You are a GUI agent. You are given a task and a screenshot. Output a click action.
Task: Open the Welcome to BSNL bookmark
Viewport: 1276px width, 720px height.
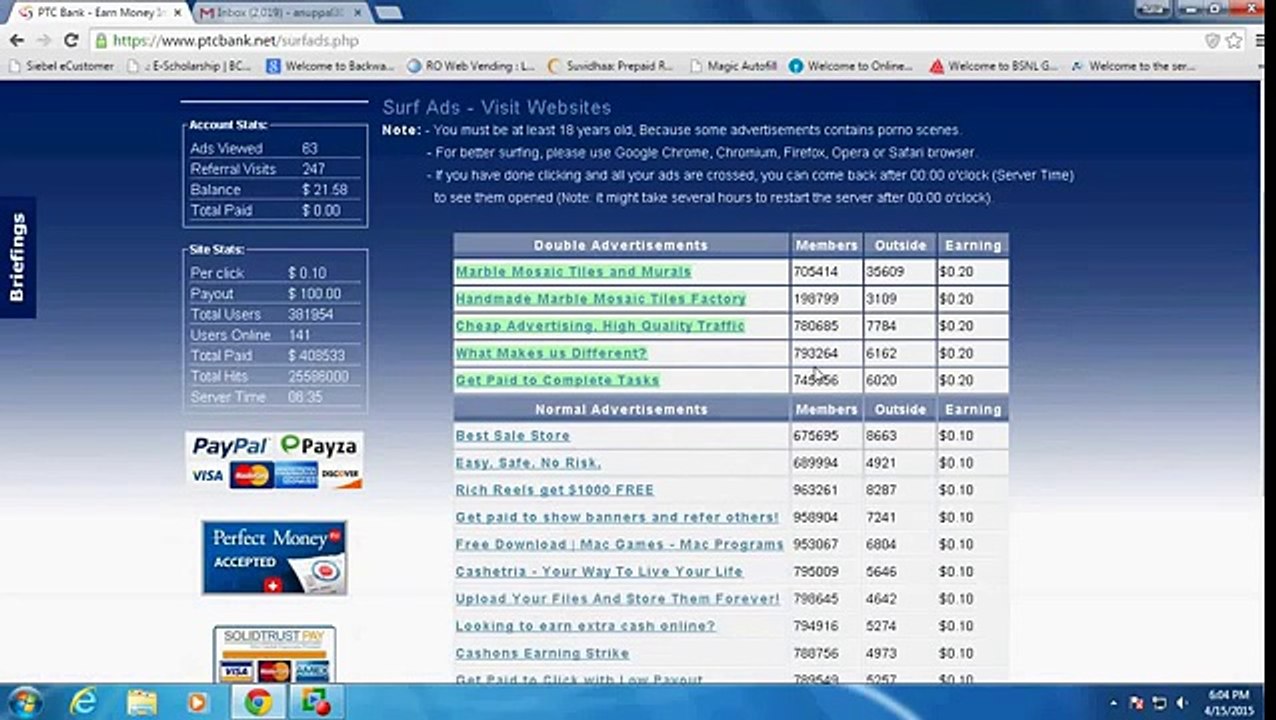coord(993,66)
